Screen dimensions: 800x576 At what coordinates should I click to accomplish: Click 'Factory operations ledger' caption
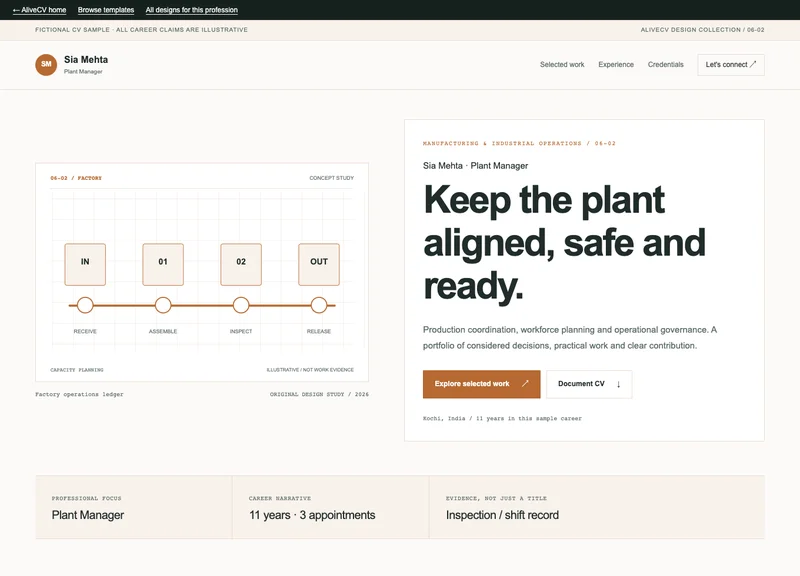79,394
